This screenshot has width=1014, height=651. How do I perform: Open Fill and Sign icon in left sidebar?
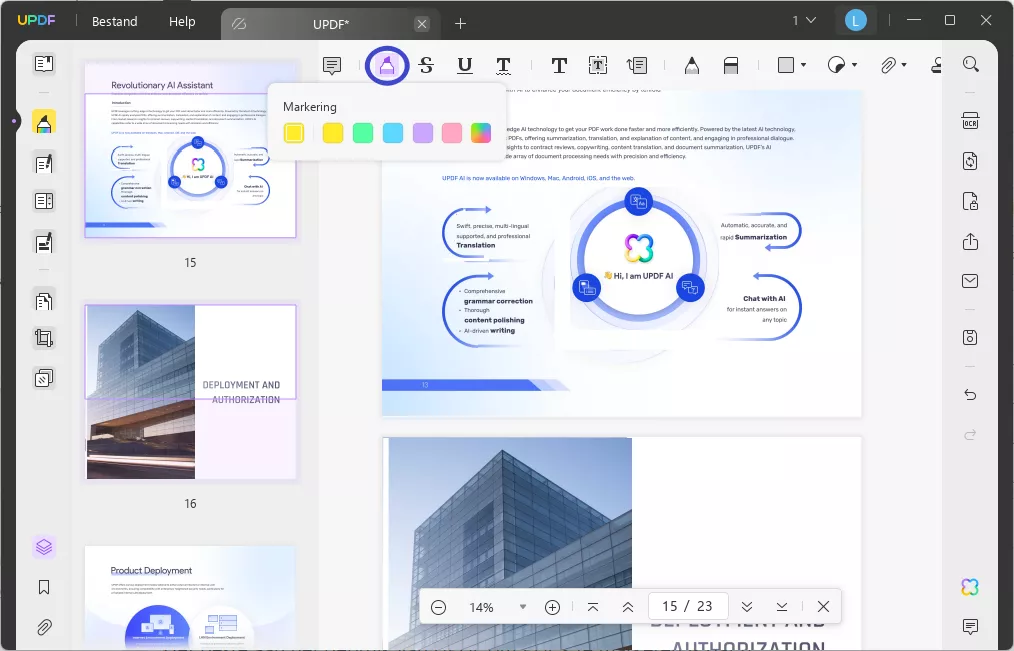pos(44,243)
